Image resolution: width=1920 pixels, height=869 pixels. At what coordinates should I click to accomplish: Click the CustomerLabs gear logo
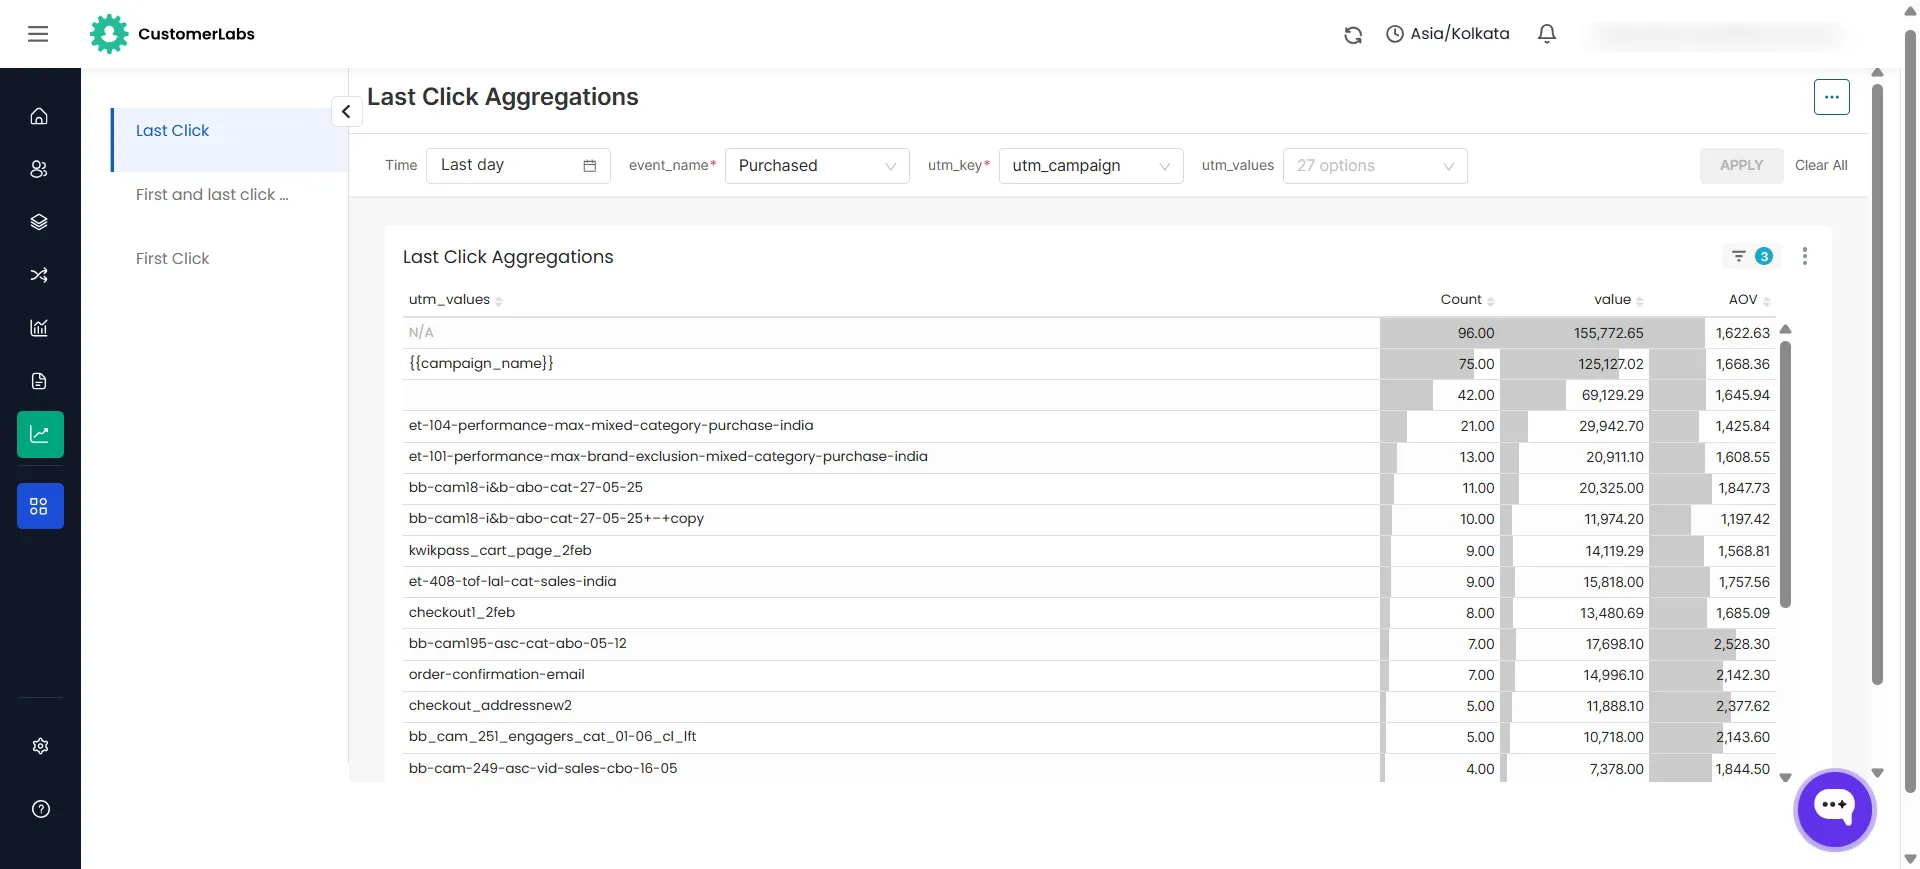(109, 34)
